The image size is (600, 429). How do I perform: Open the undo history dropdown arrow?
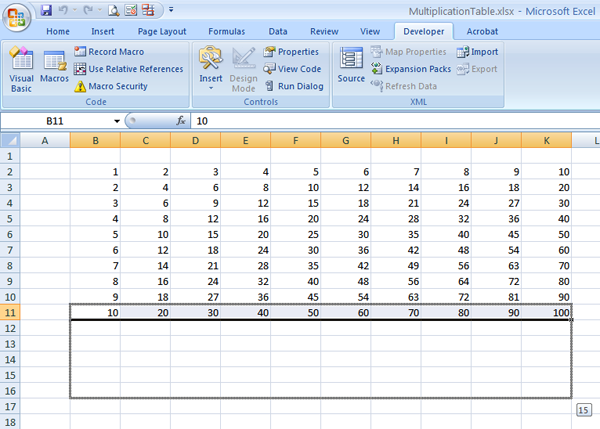tap(75, 10)
